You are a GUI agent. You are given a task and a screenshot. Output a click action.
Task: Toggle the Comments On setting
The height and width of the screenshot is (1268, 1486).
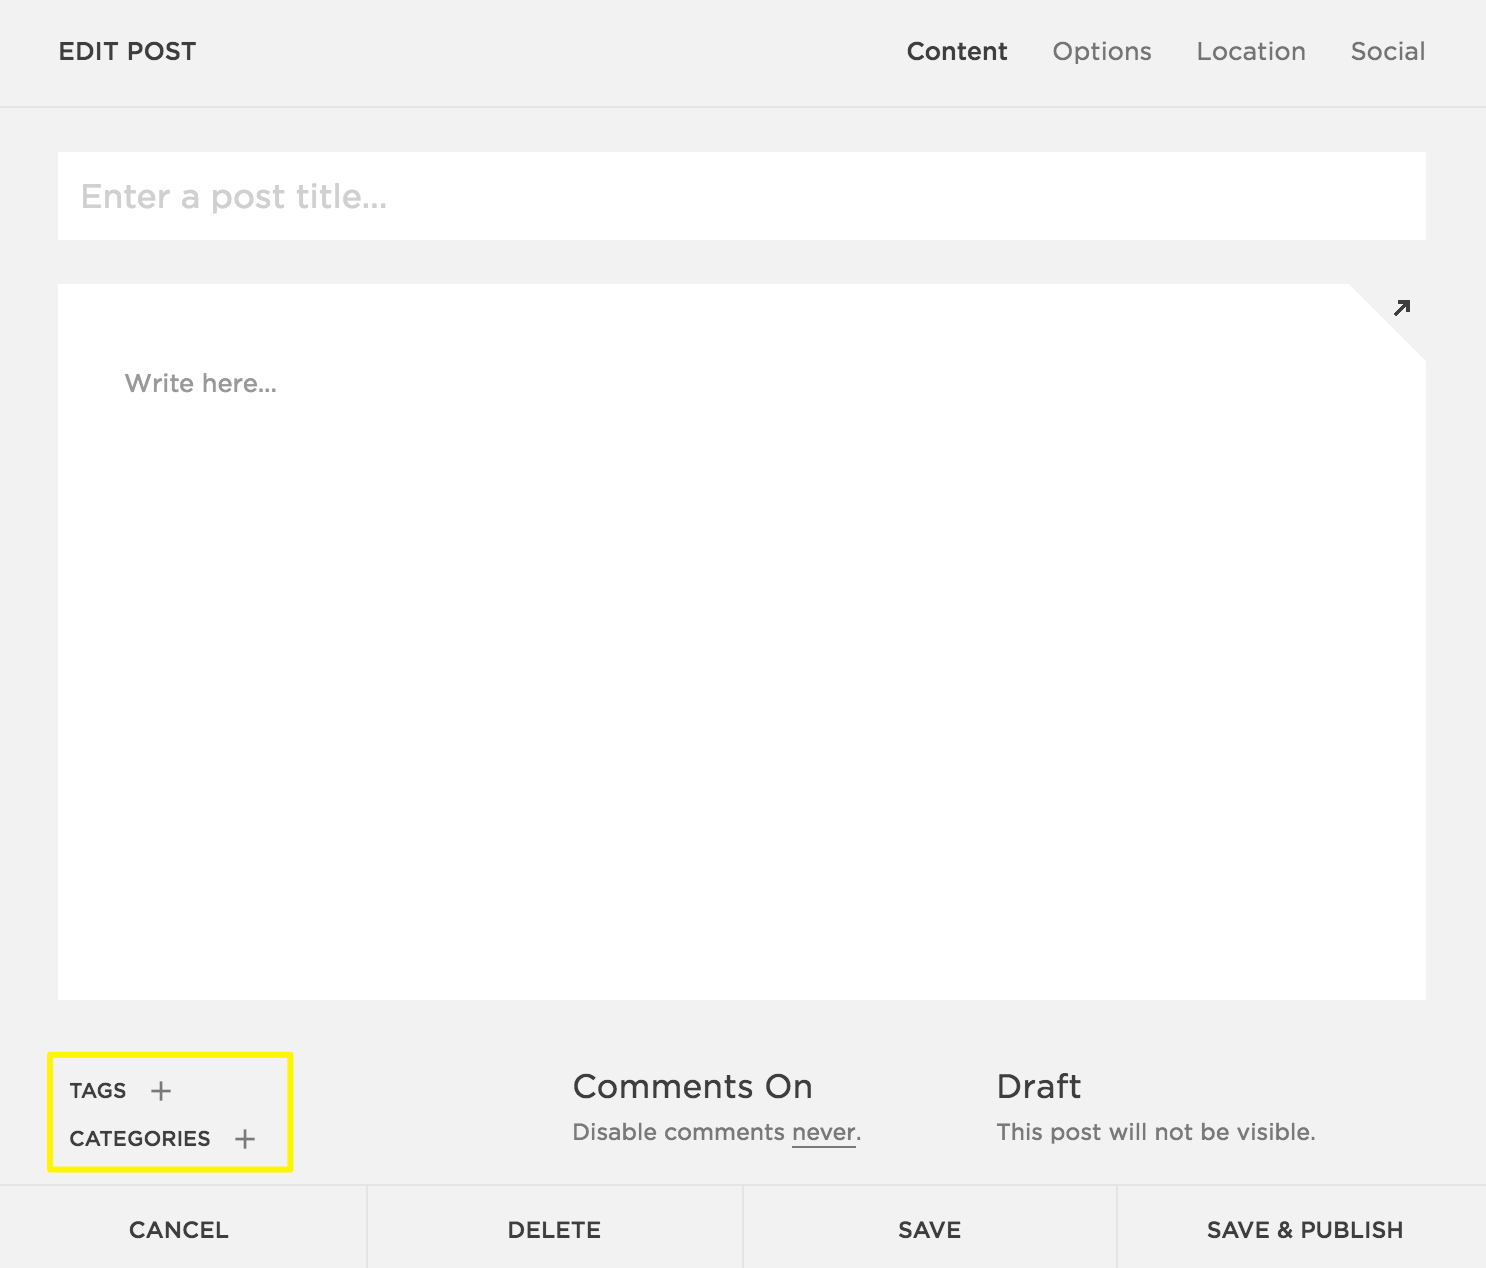click(x=692, y=1087)
